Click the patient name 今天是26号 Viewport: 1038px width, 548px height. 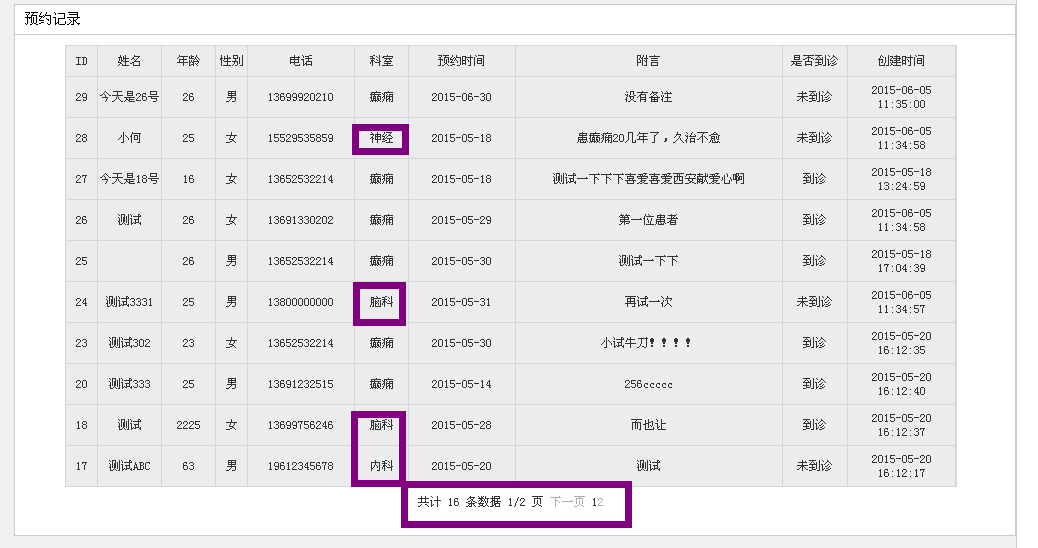(129, 97)
